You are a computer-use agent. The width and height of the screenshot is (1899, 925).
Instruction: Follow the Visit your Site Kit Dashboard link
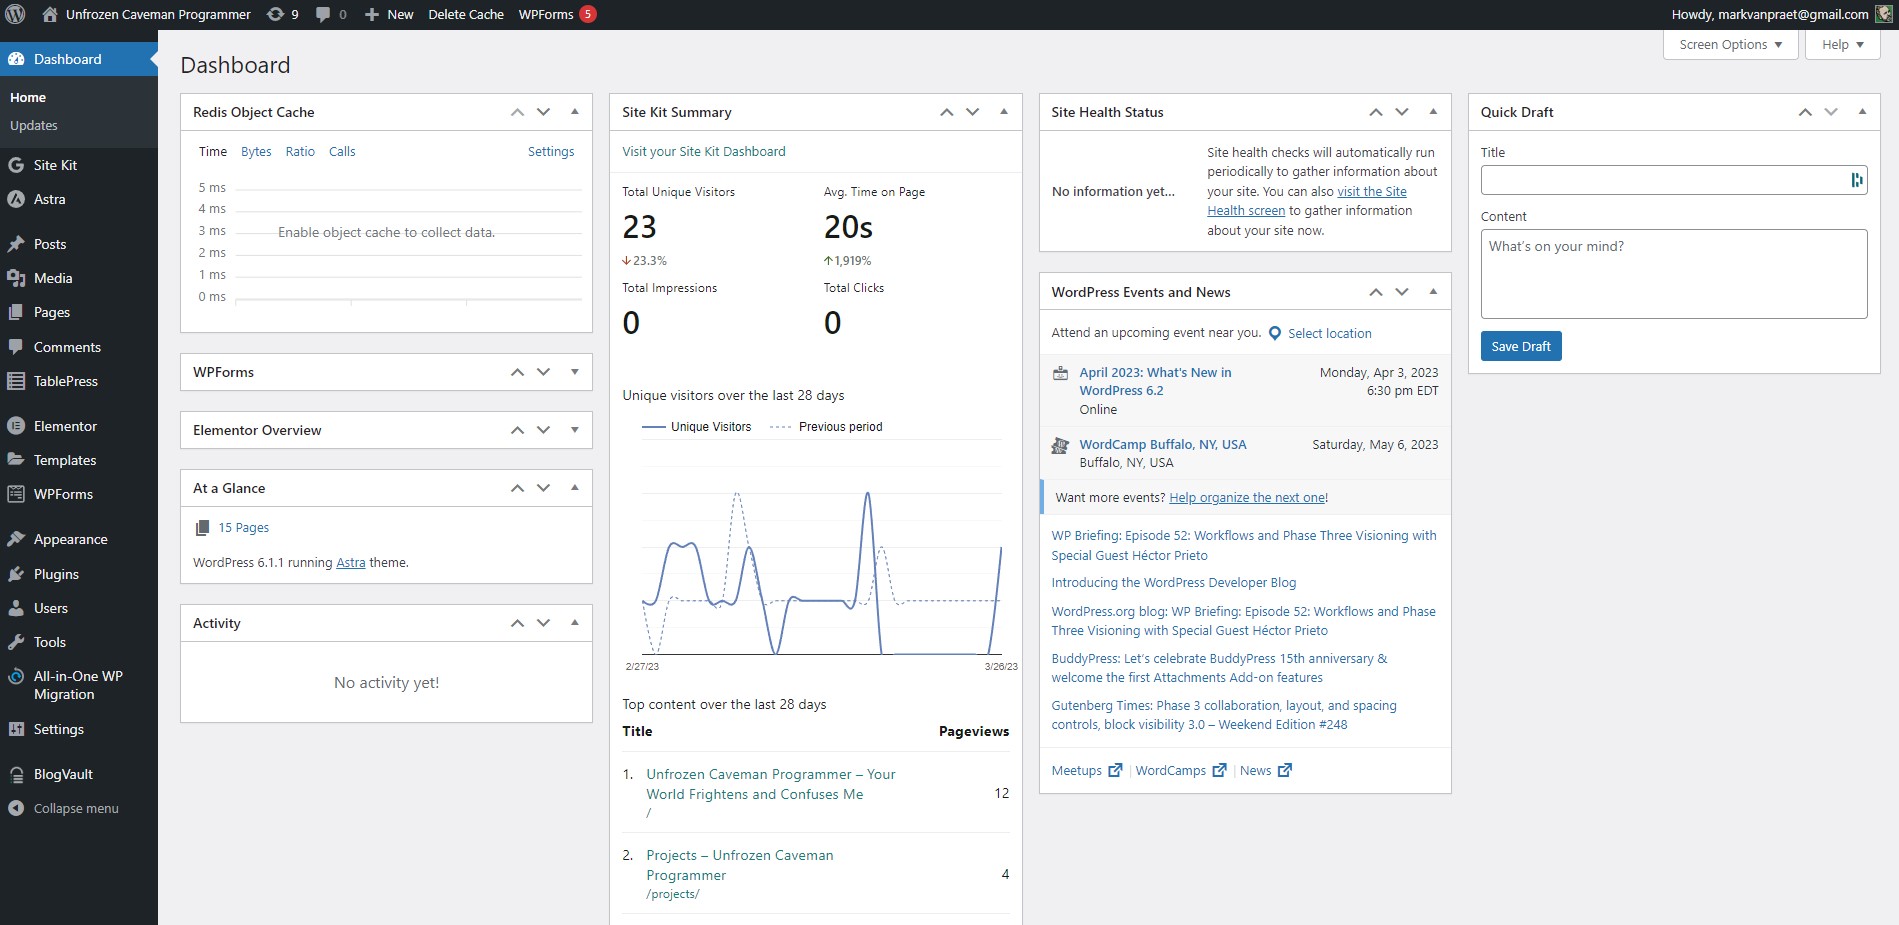(x=703, y=152)
